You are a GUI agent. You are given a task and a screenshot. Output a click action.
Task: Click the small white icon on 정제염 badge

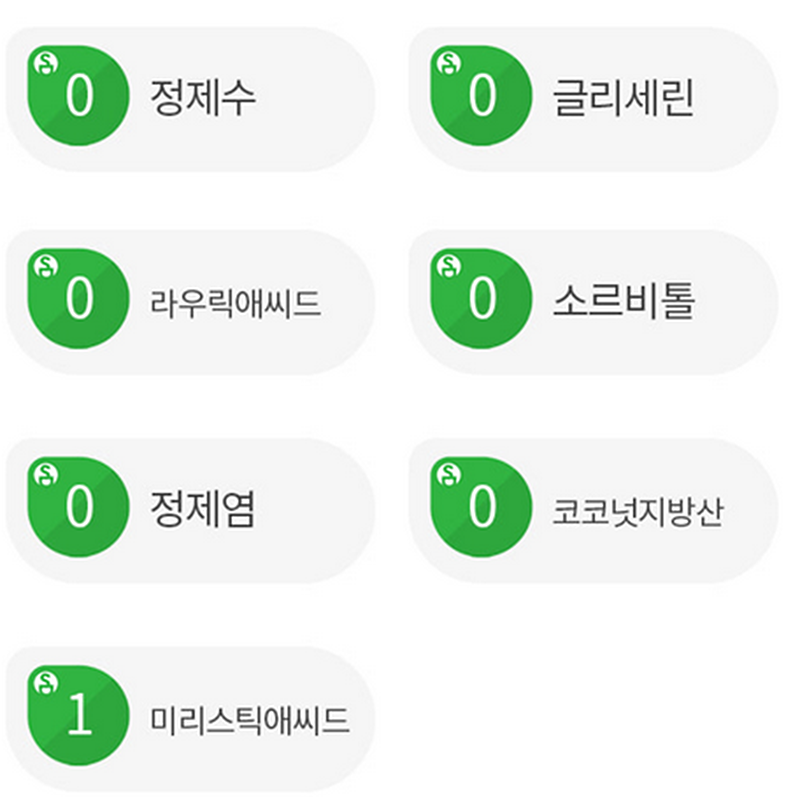pyautogui.click(x=44, y=474)
